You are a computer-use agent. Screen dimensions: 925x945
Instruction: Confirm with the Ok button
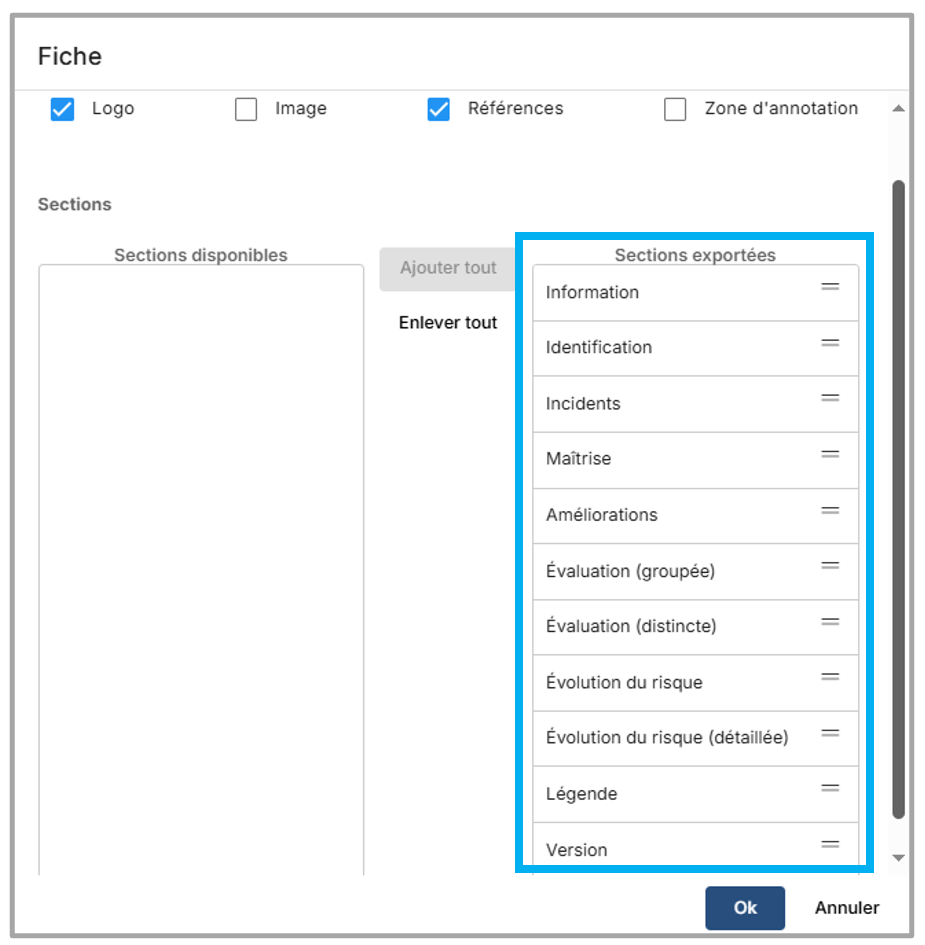click(x=745, y=908)
